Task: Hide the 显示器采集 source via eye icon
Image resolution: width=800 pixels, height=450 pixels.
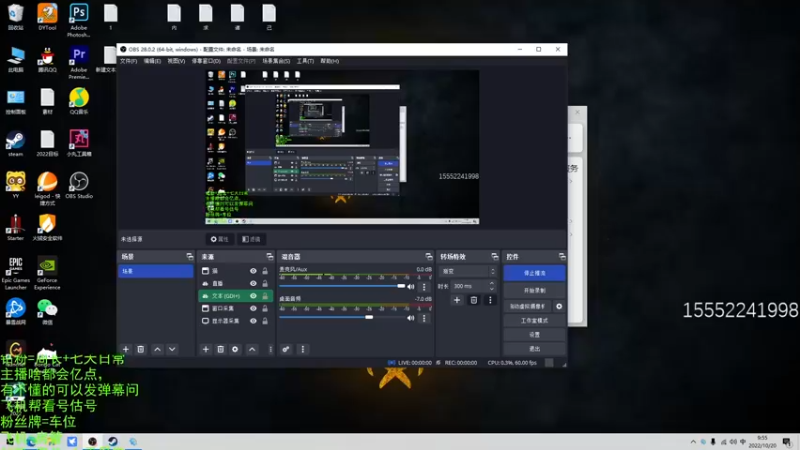Action: click(253, 321)
